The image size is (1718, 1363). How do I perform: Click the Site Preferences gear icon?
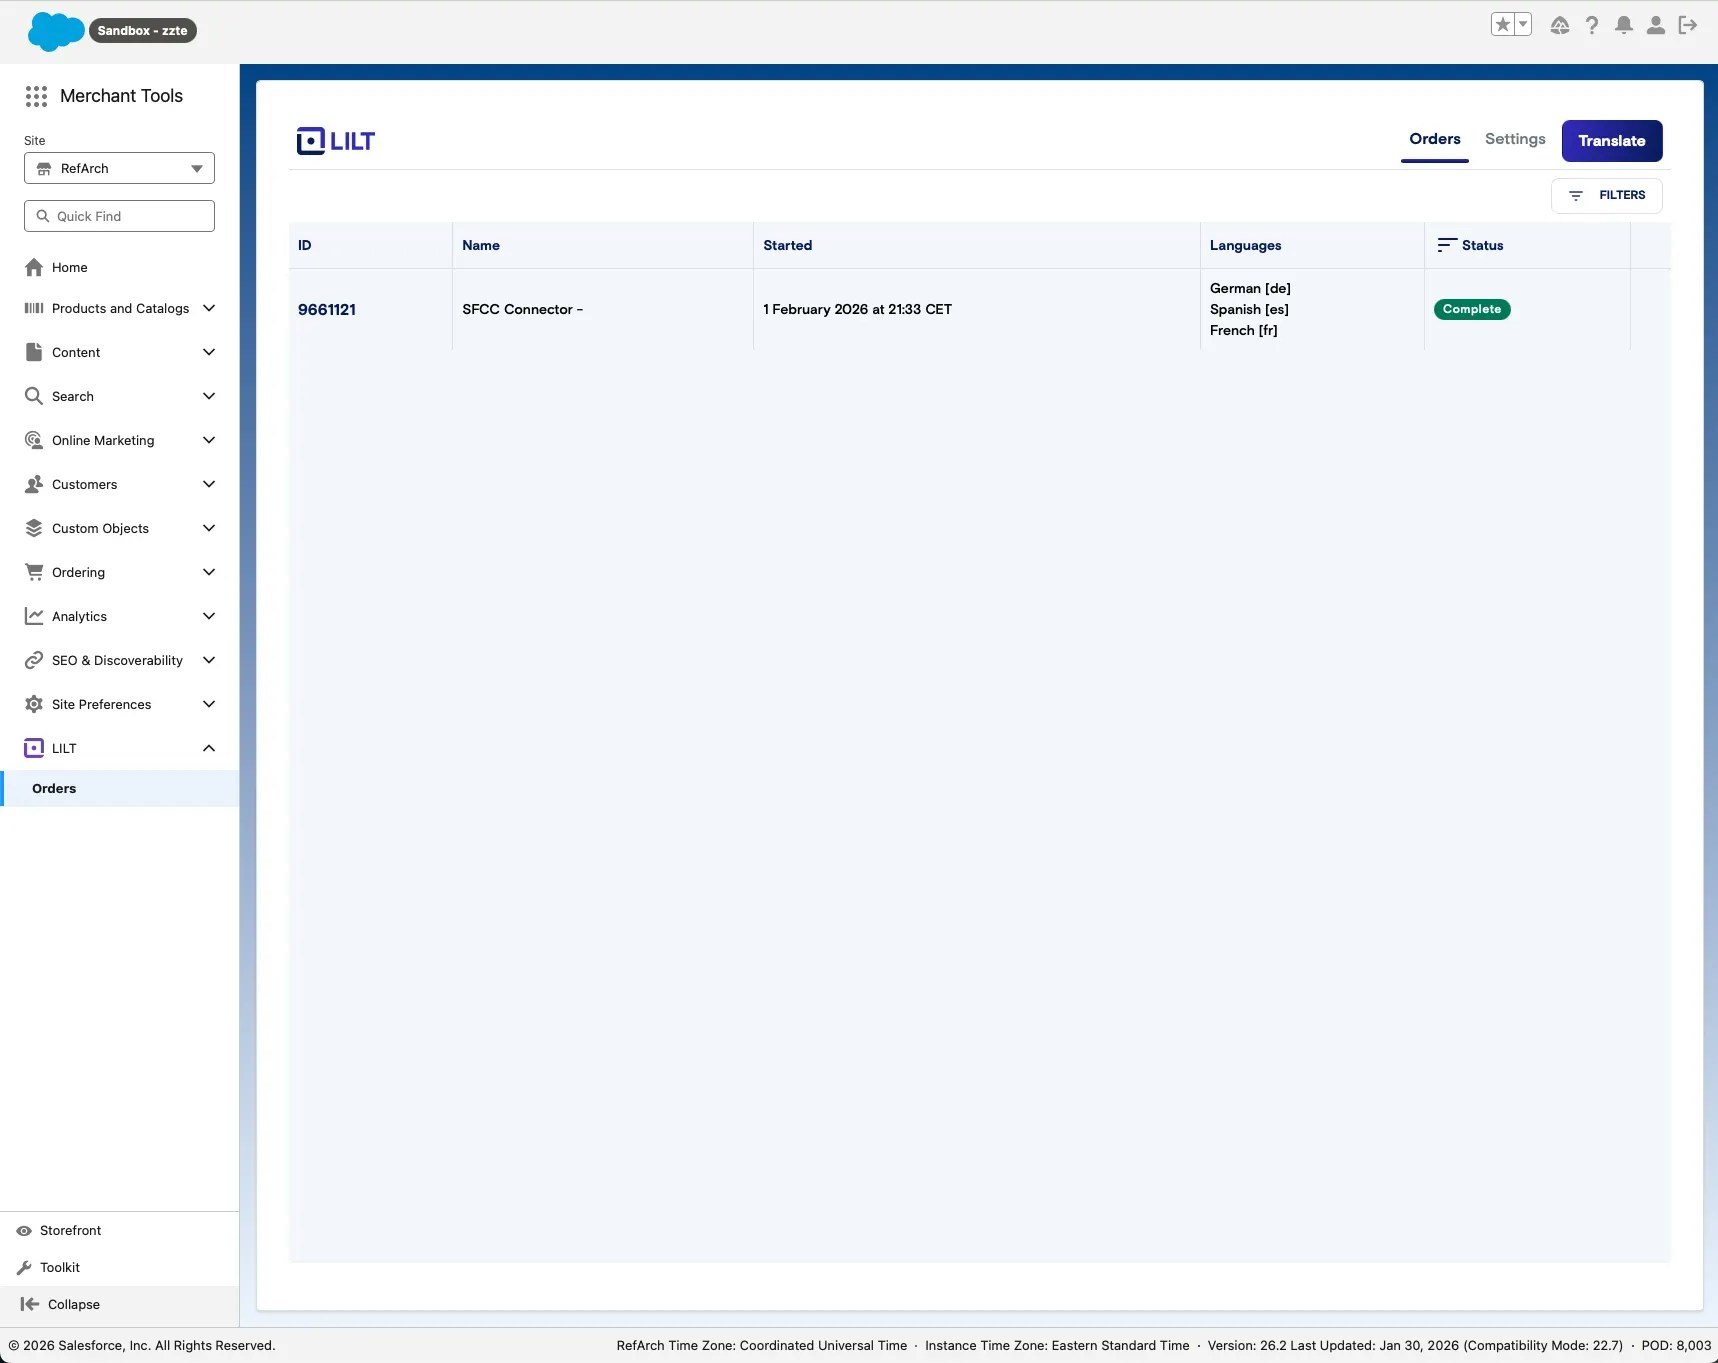coord(34,704)
